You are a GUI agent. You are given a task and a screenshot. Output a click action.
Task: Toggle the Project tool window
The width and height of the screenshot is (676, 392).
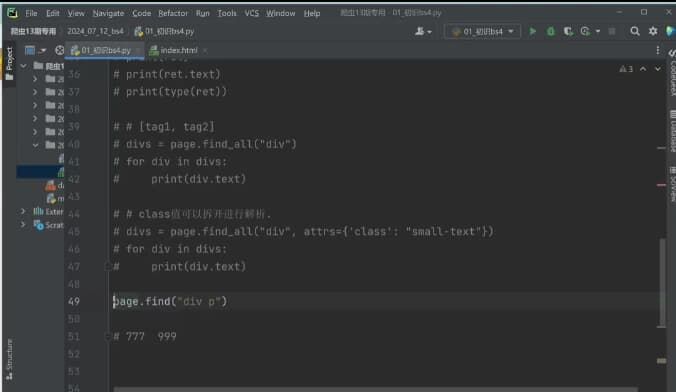point(9,63)
